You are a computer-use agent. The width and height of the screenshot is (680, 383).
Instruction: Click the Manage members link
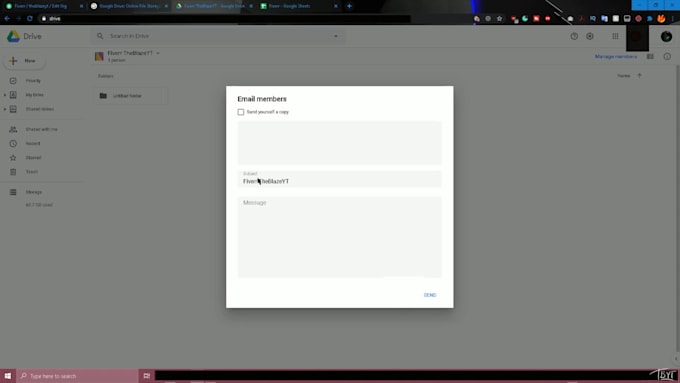pyautogui.click(x=616, y=56)
